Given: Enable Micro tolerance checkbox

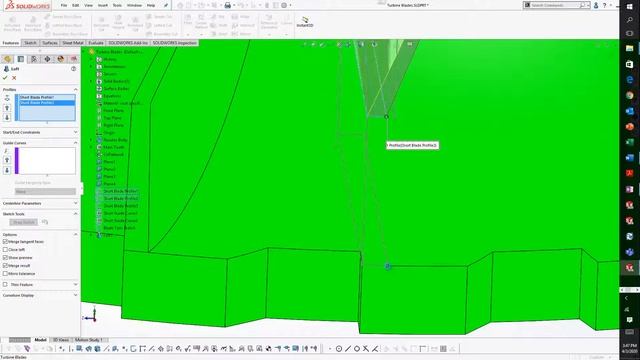Looking at the screenshot, I should click(5, 273).
